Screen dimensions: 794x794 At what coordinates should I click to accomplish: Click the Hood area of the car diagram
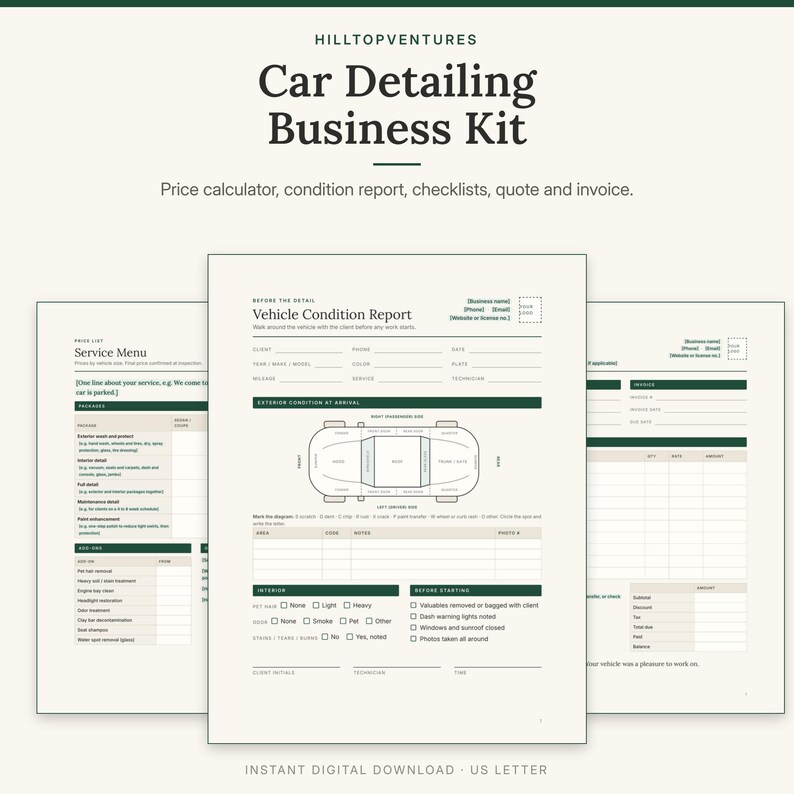coord(338,462)
